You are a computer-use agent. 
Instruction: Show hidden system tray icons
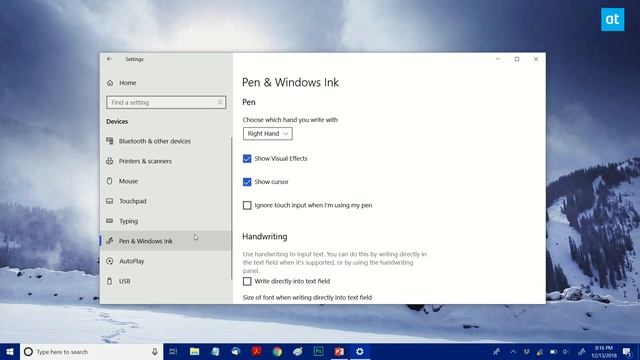(x=513, y=352)
